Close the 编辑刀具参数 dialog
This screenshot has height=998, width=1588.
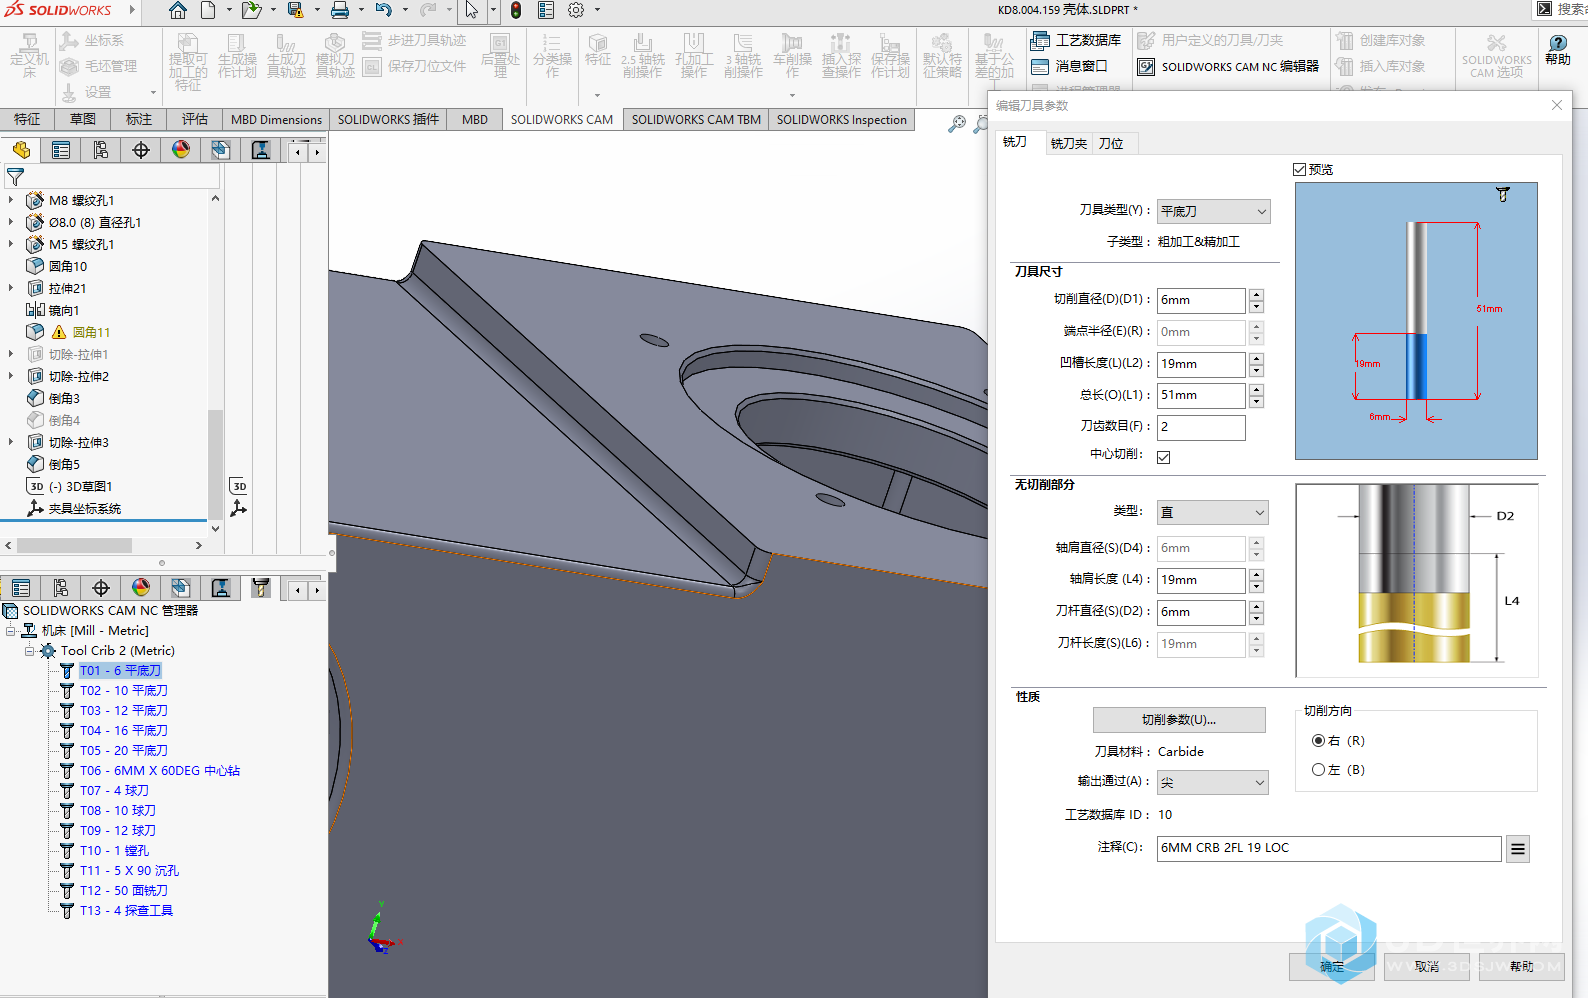pos(1557,105)
